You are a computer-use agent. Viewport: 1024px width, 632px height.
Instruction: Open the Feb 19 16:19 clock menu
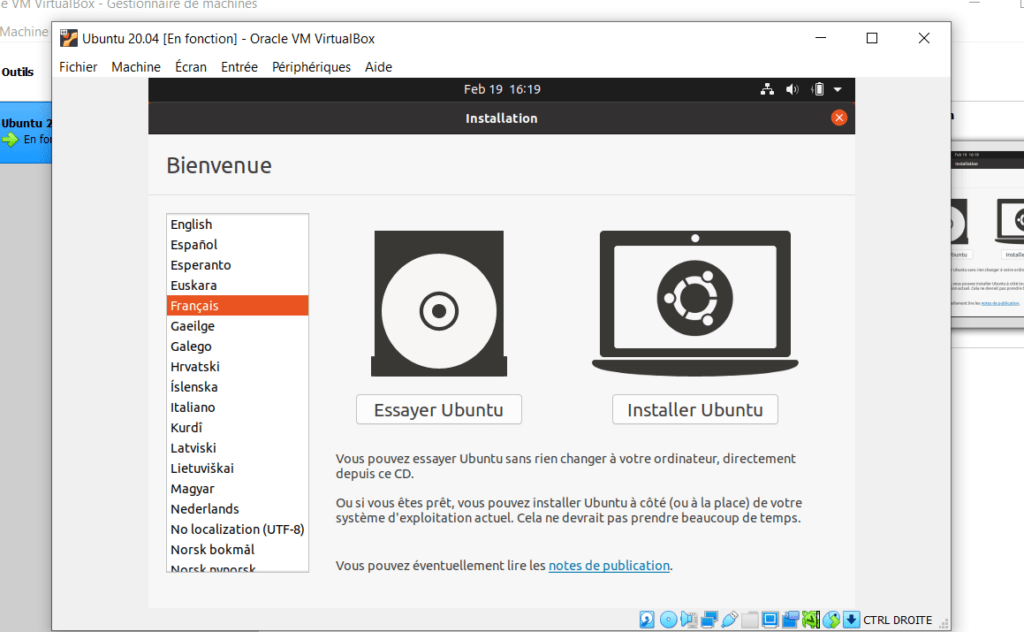click(502, 89)
